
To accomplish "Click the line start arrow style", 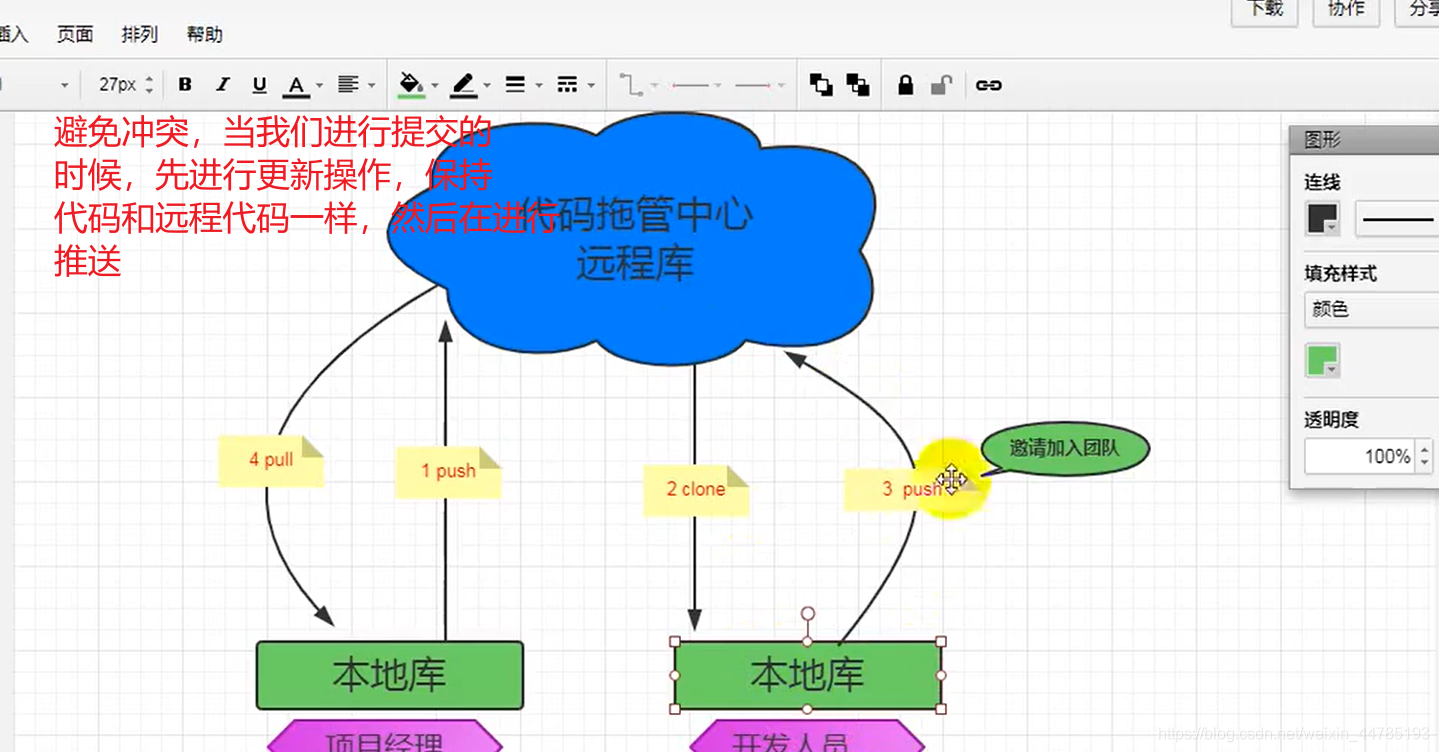I will pos(691,86).
